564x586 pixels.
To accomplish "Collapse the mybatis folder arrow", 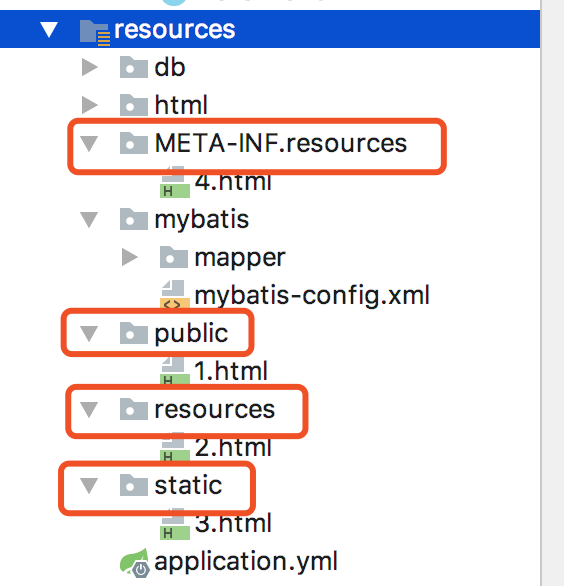I will click(89, 220).
